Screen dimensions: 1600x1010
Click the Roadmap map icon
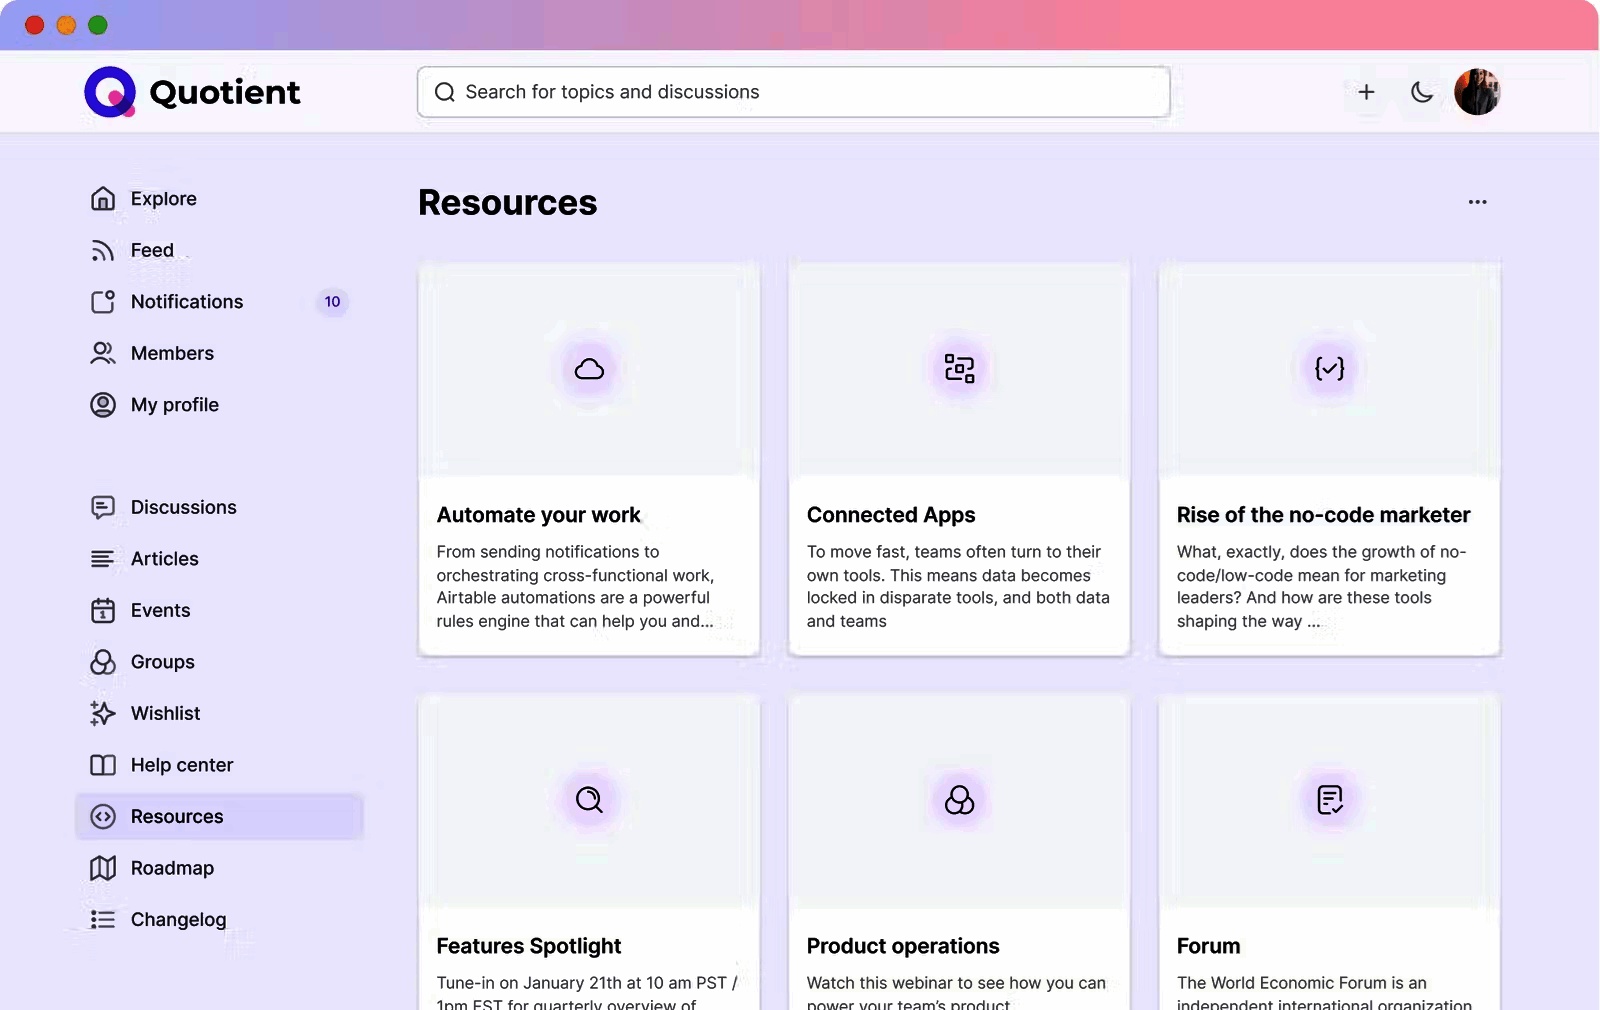coord(103,868)
